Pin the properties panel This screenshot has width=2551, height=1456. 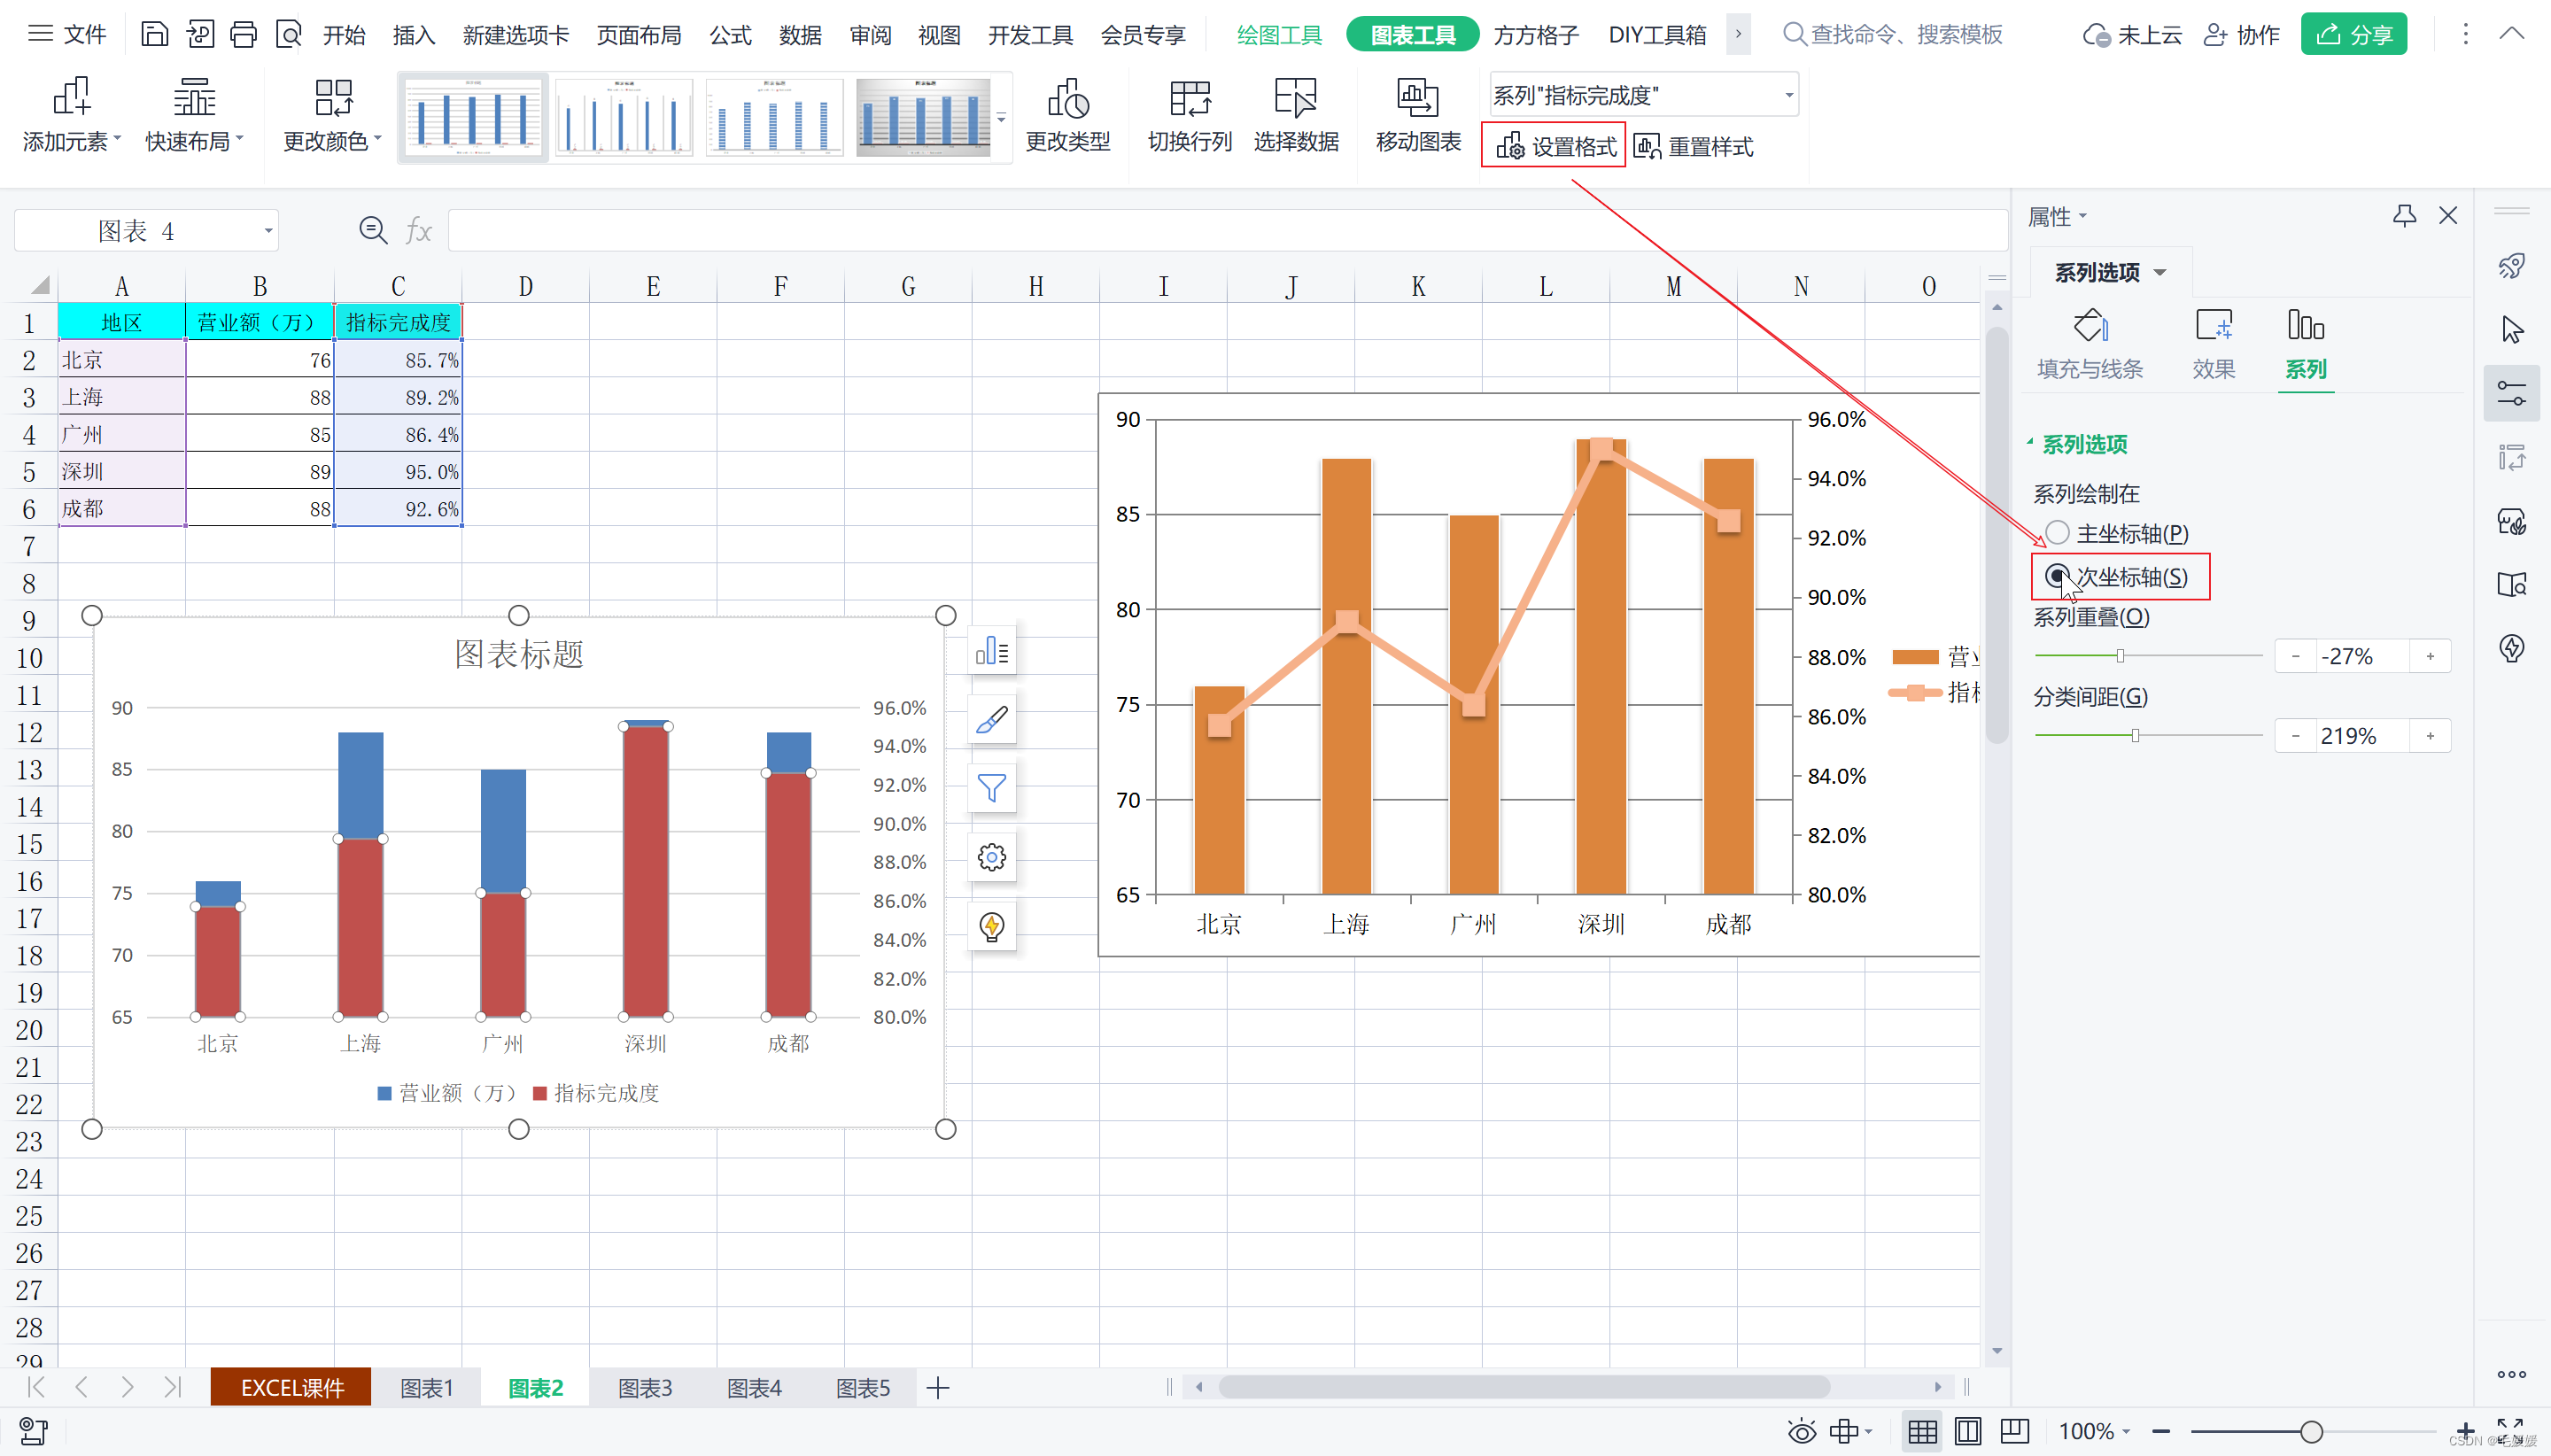[2404, 215]
